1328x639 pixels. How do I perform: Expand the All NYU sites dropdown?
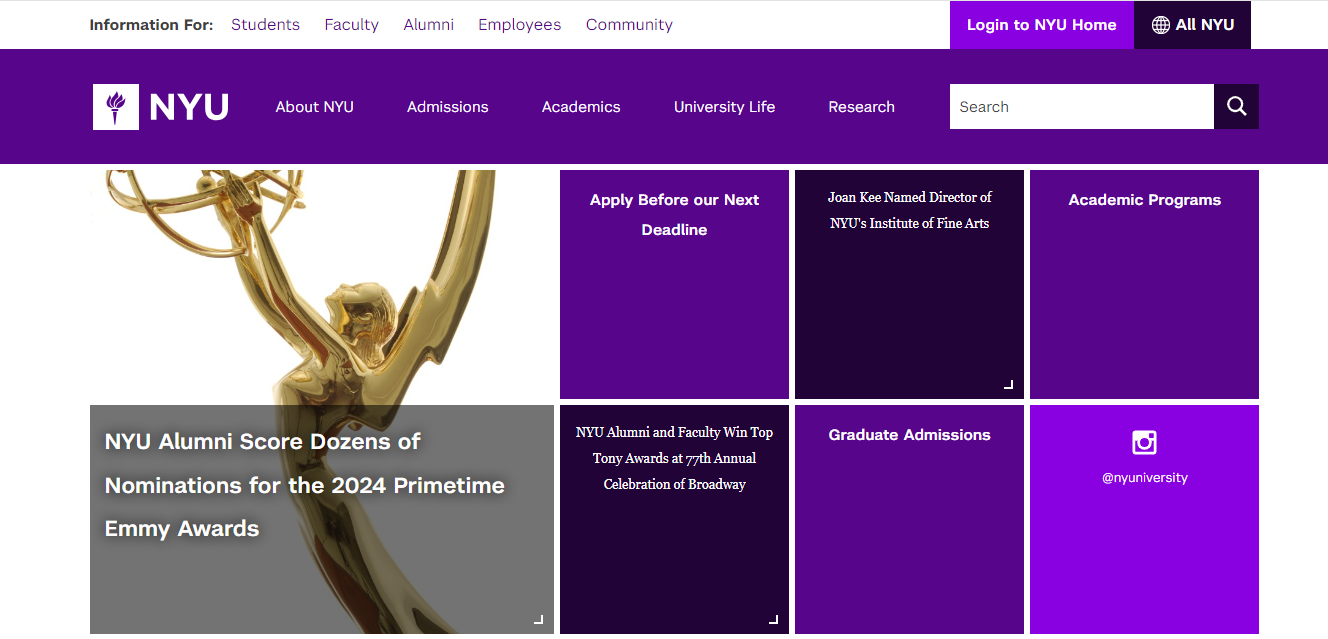[x=1192, y=25]
